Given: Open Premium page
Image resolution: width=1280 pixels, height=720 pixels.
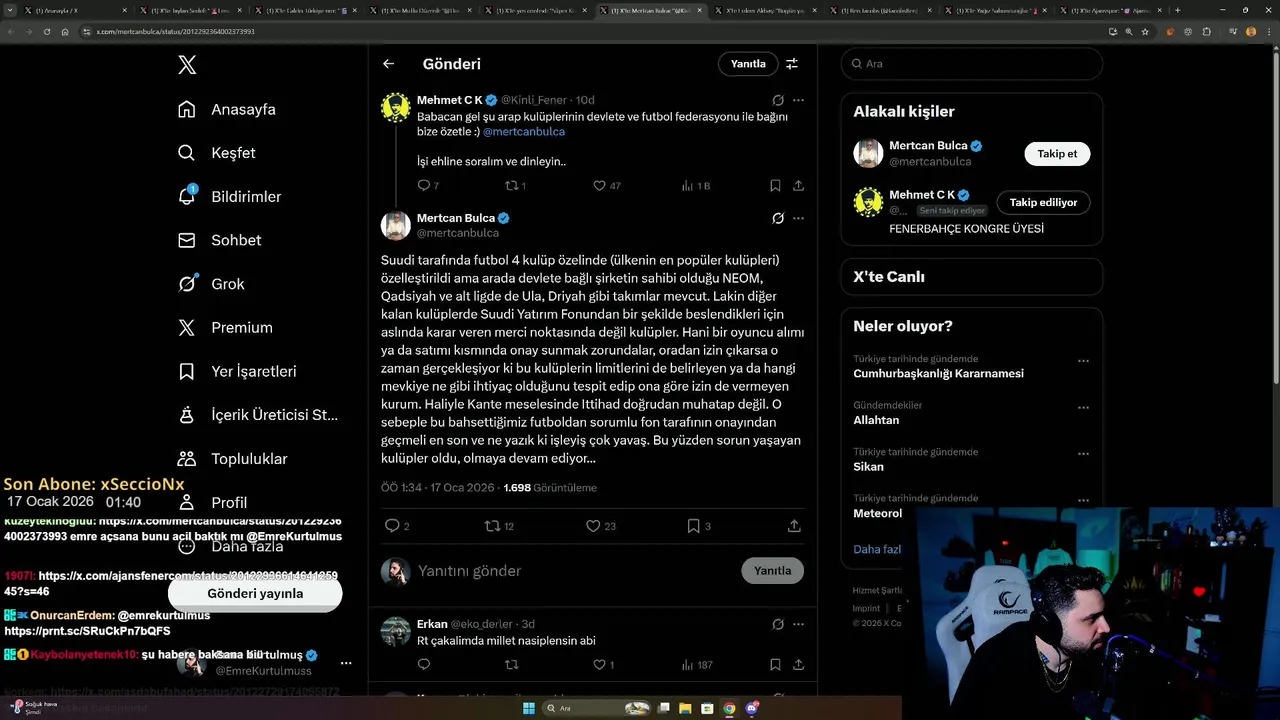Looking at the screenshot, I should click(225, 327).
